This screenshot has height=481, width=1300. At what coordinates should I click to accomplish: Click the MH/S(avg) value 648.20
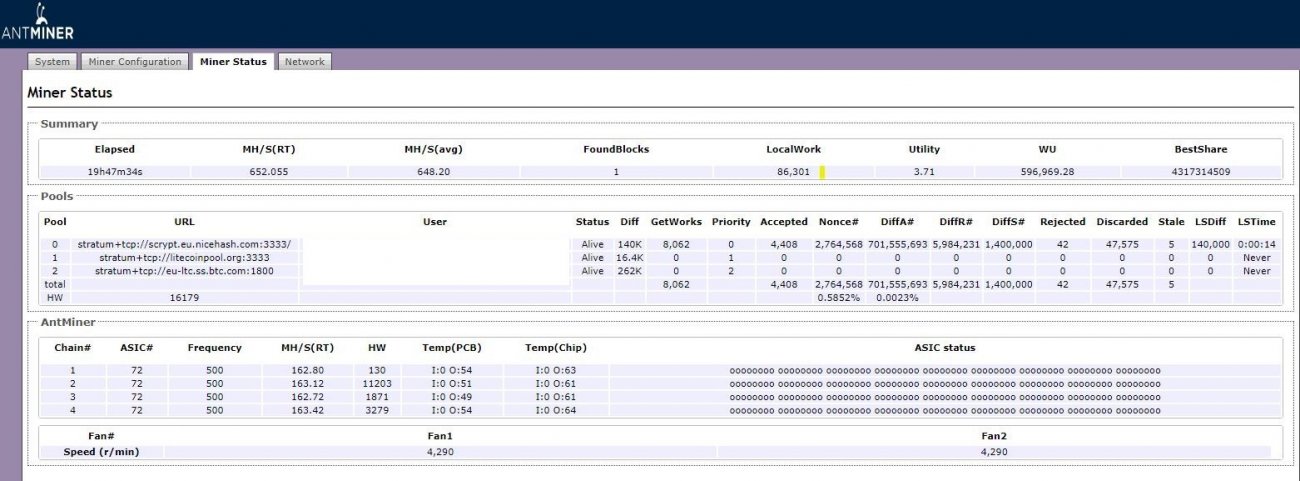(432, 172)
